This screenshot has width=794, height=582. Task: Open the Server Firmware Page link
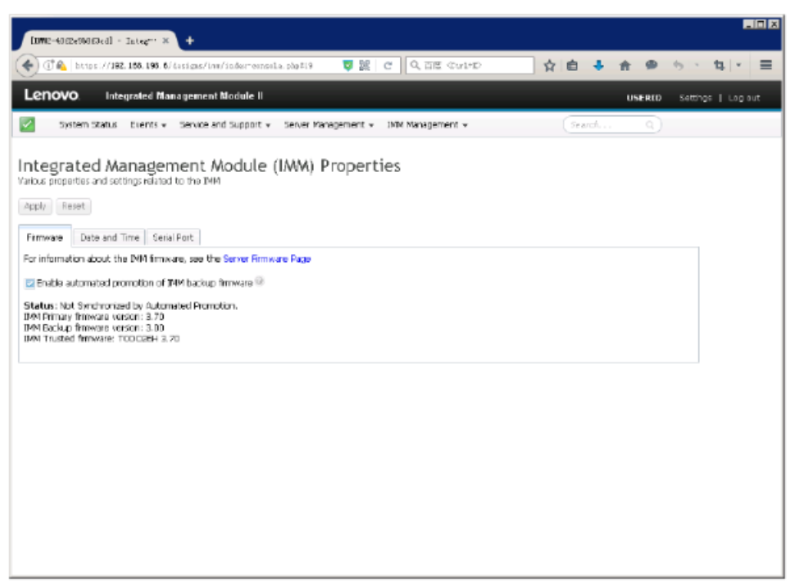pyautogui.click(x=267, y=259)
